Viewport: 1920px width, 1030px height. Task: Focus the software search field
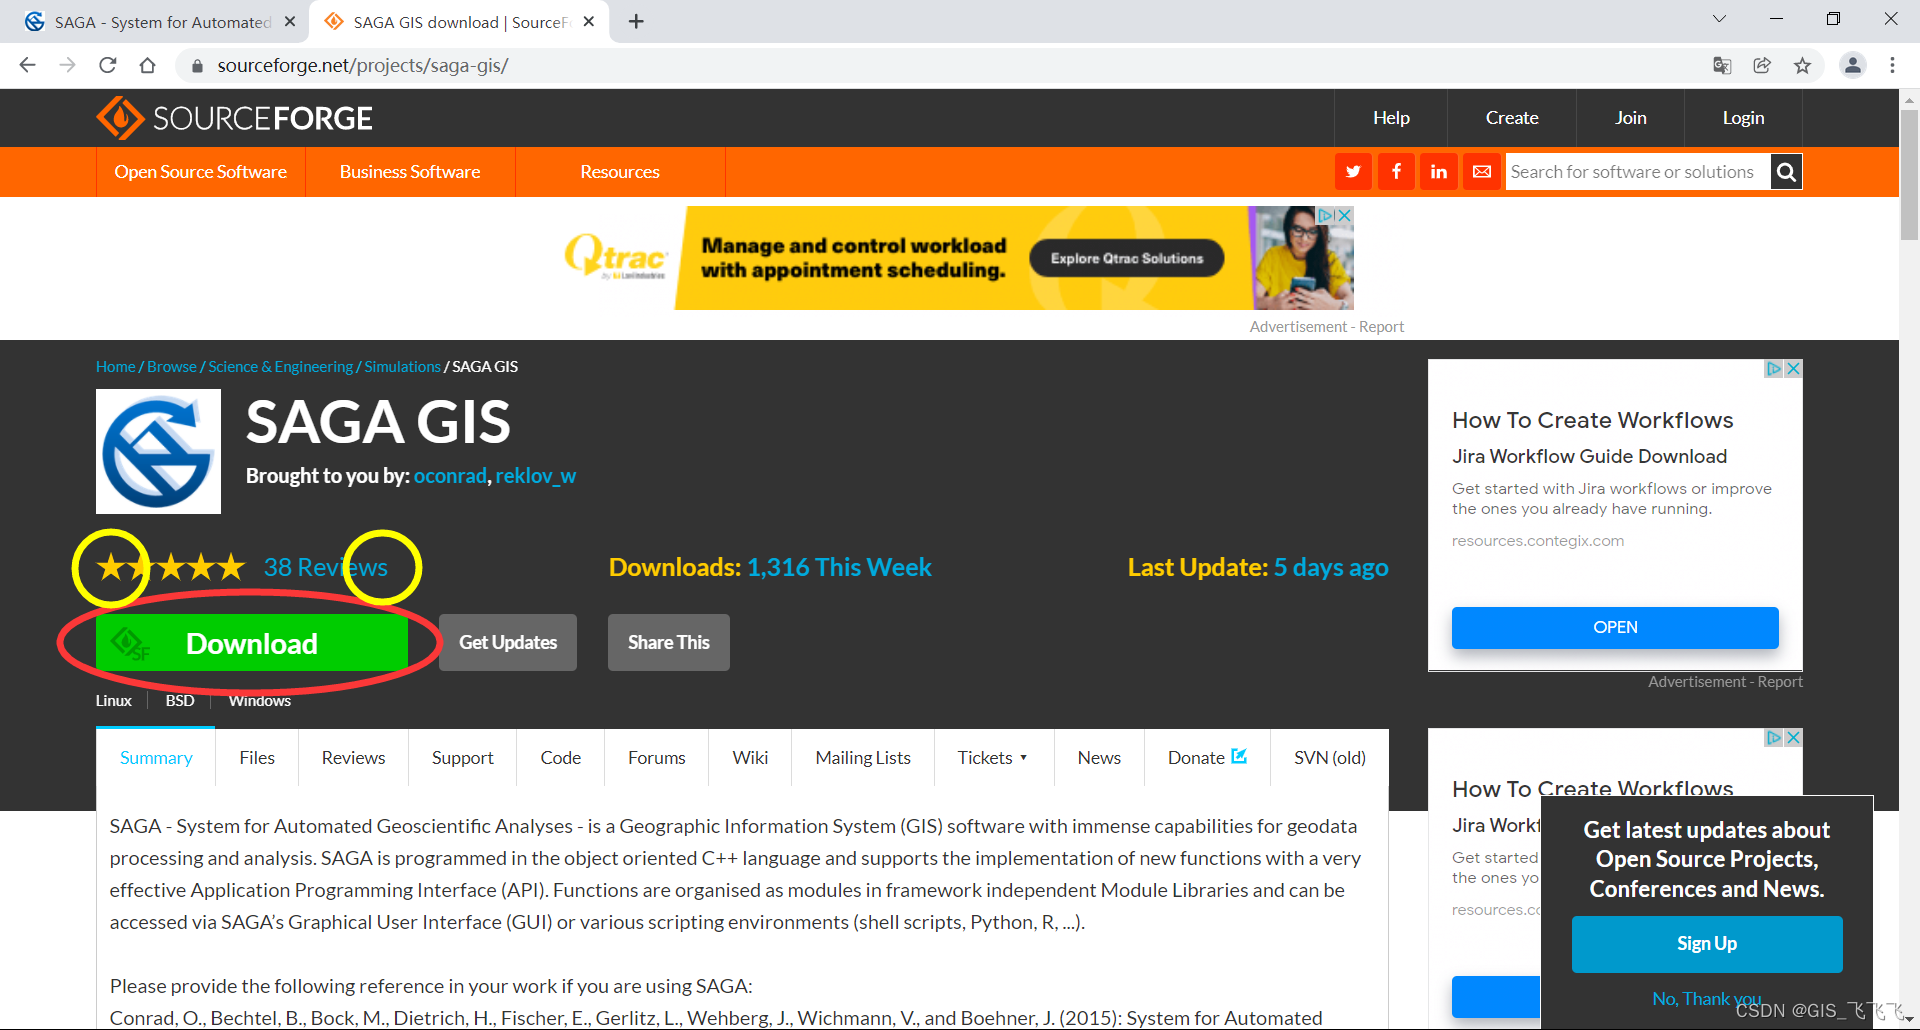click(x=1638, y=172)
